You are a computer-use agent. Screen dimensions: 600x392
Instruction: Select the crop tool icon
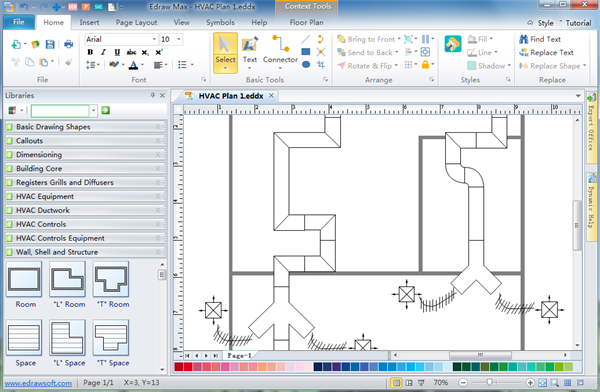coord(321,64)
